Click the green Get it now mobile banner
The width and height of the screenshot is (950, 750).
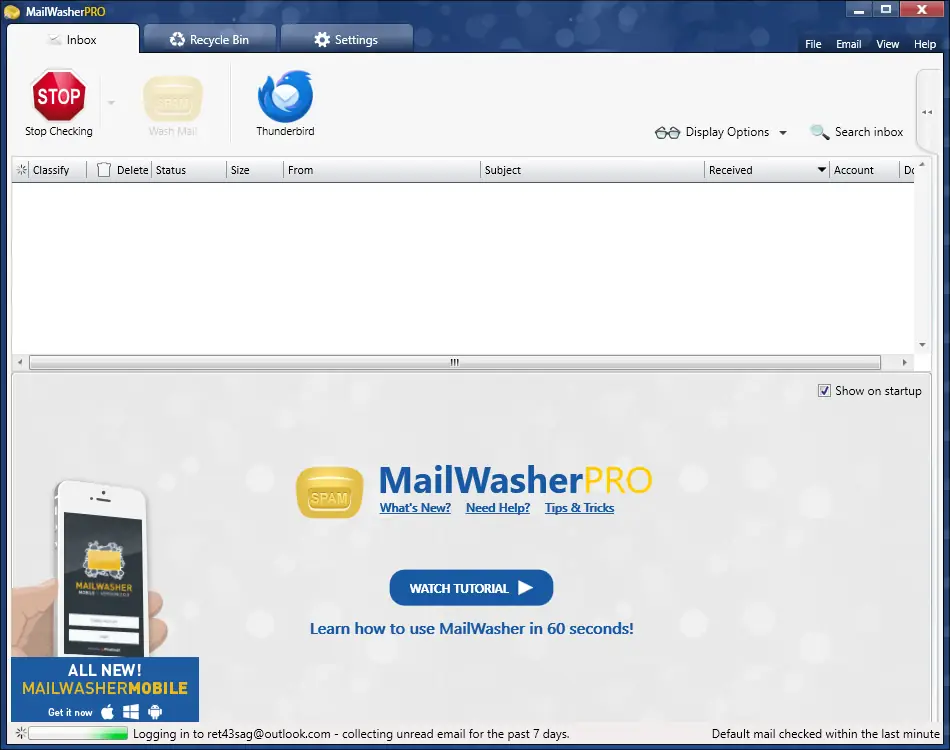pyautogui.click(x=104, y=689)
